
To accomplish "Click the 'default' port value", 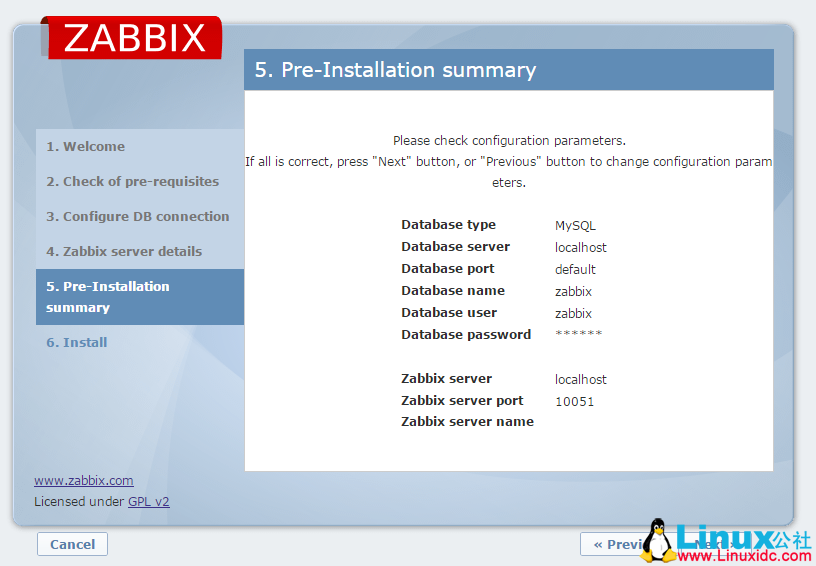I will (575, 269).
